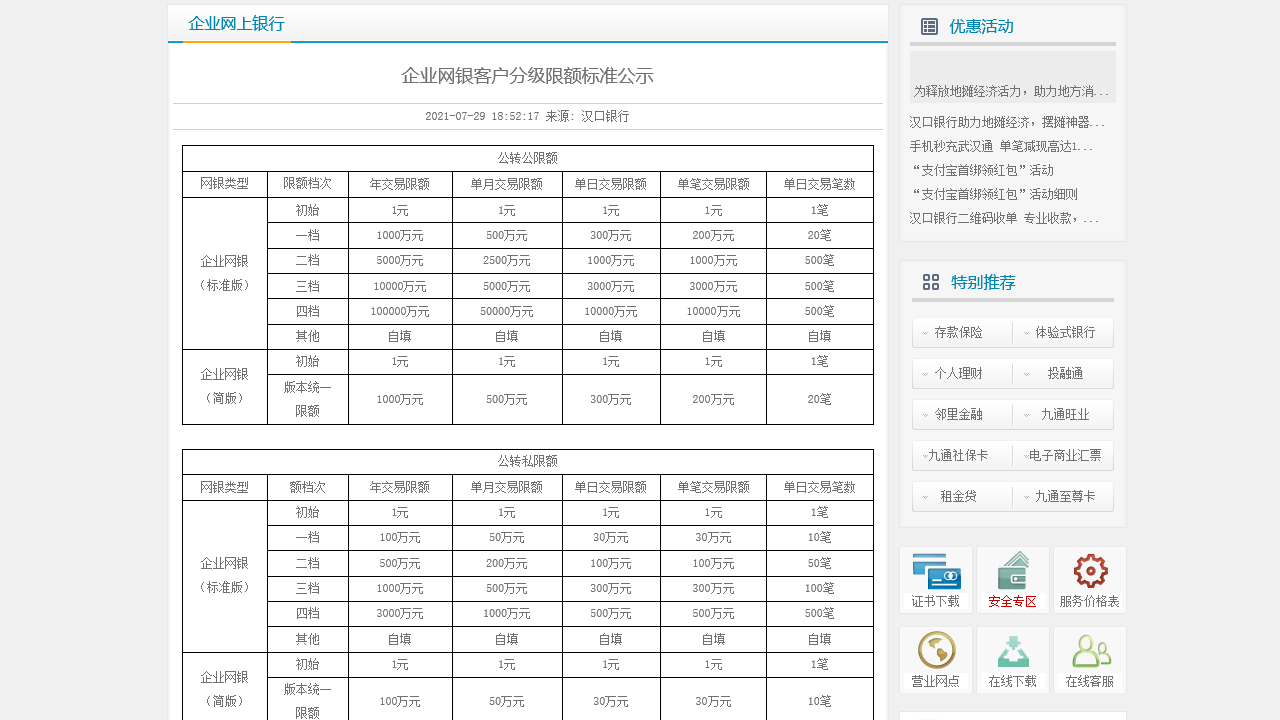Click the grid icon beside 特别推荐
Image resolution: width=1280 pixels, height=720 pixels.
pos(931,282)
